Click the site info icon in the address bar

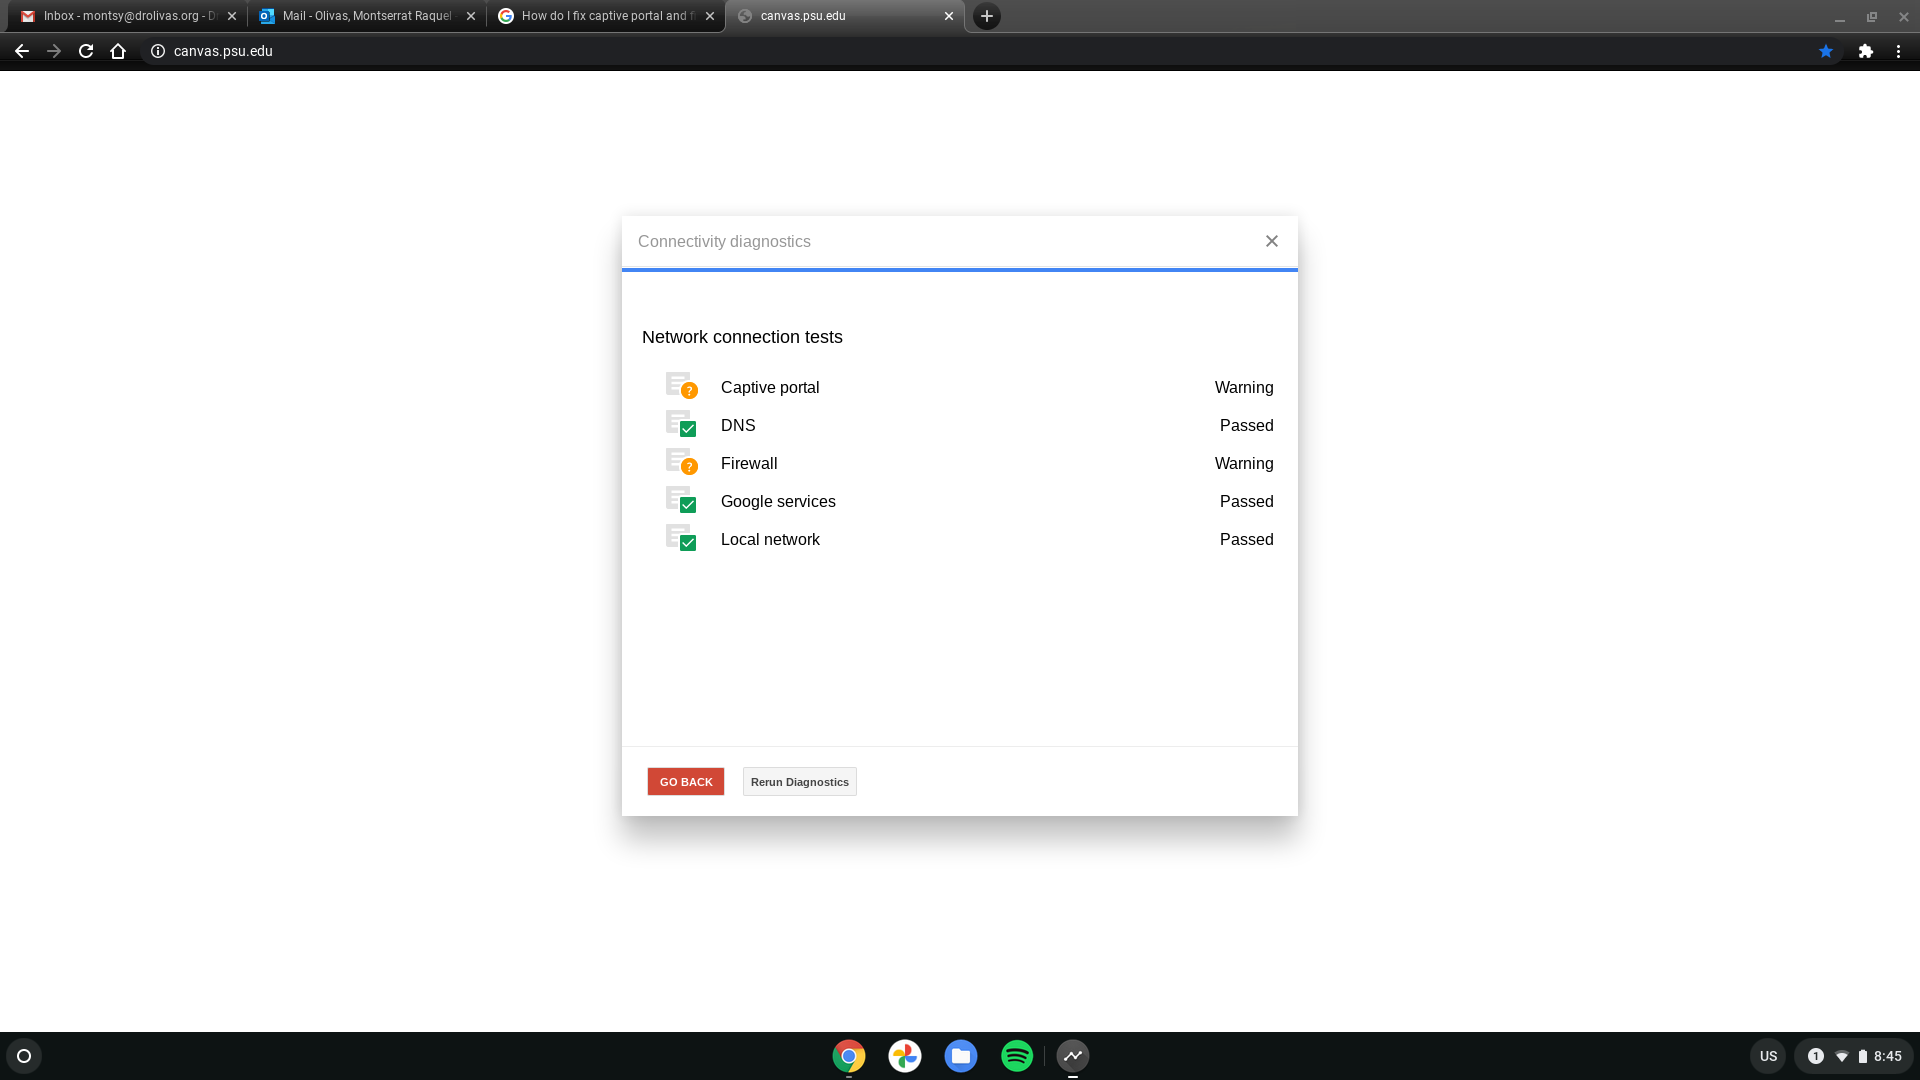click(157, 51)
